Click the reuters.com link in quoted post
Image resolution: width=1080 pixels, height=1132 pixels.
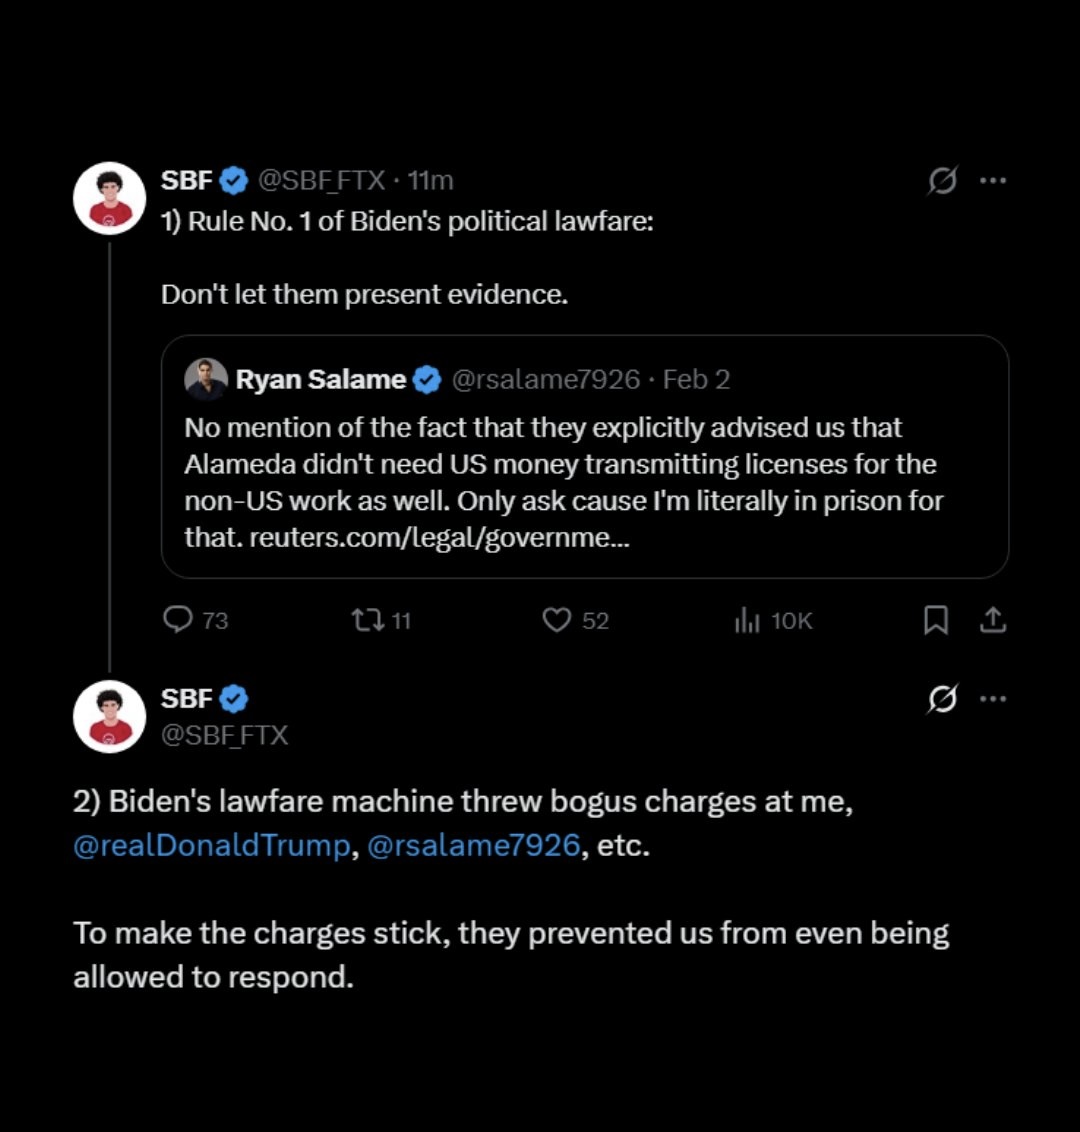[428, 538]
